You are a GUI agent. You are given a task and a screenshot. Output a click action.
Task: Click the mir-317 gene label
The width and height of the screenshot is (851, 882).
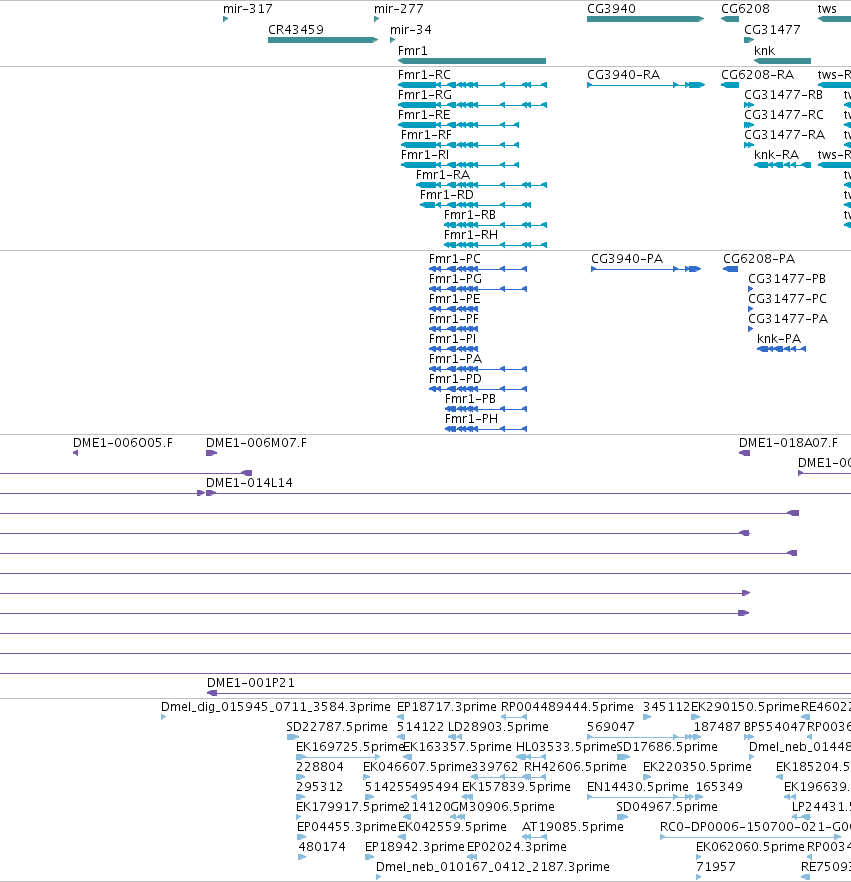[x=247, y=9]
